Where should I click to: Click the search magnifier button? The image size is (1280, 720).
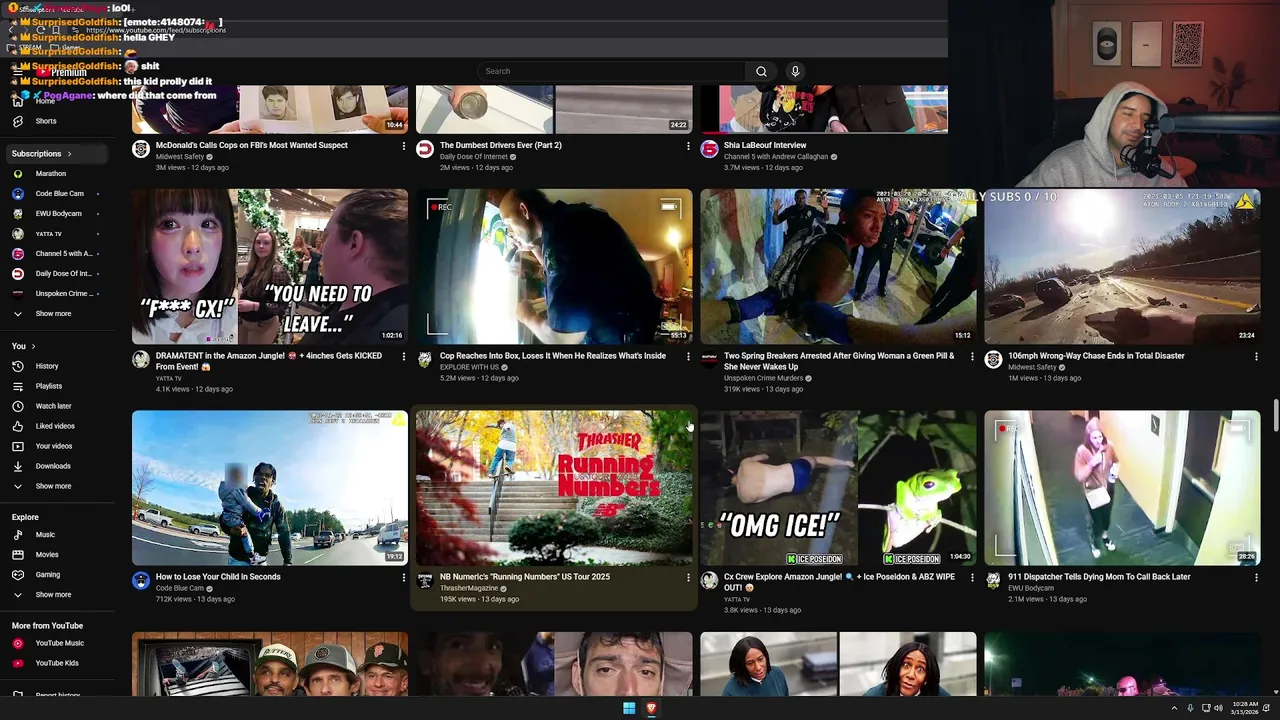pyautogui.click(x=761, y=71)
